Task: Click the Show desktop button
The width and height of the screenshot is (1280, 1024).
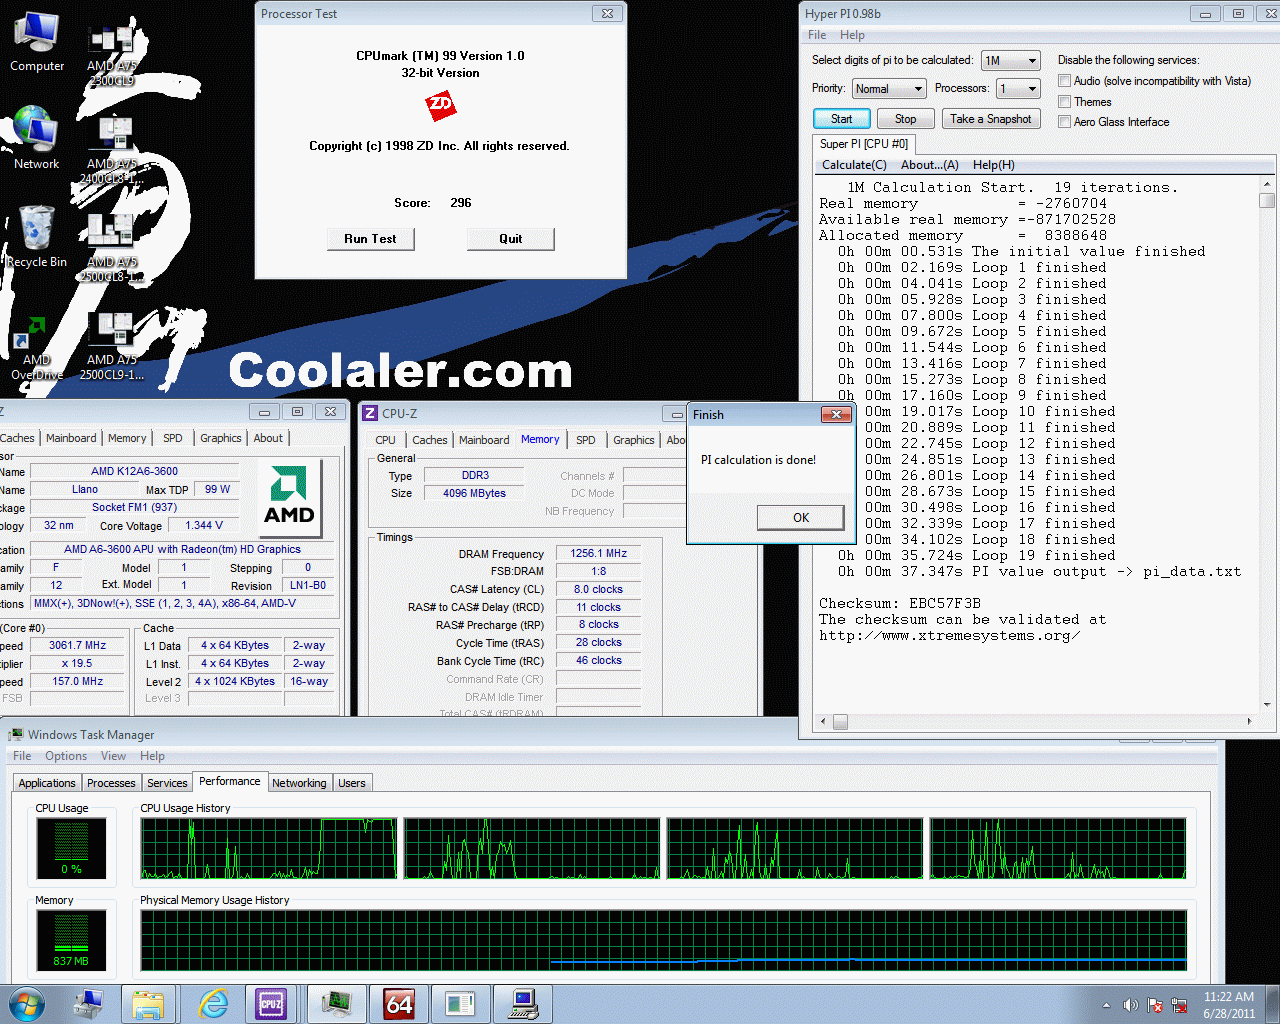Action: point(1273,1004)
